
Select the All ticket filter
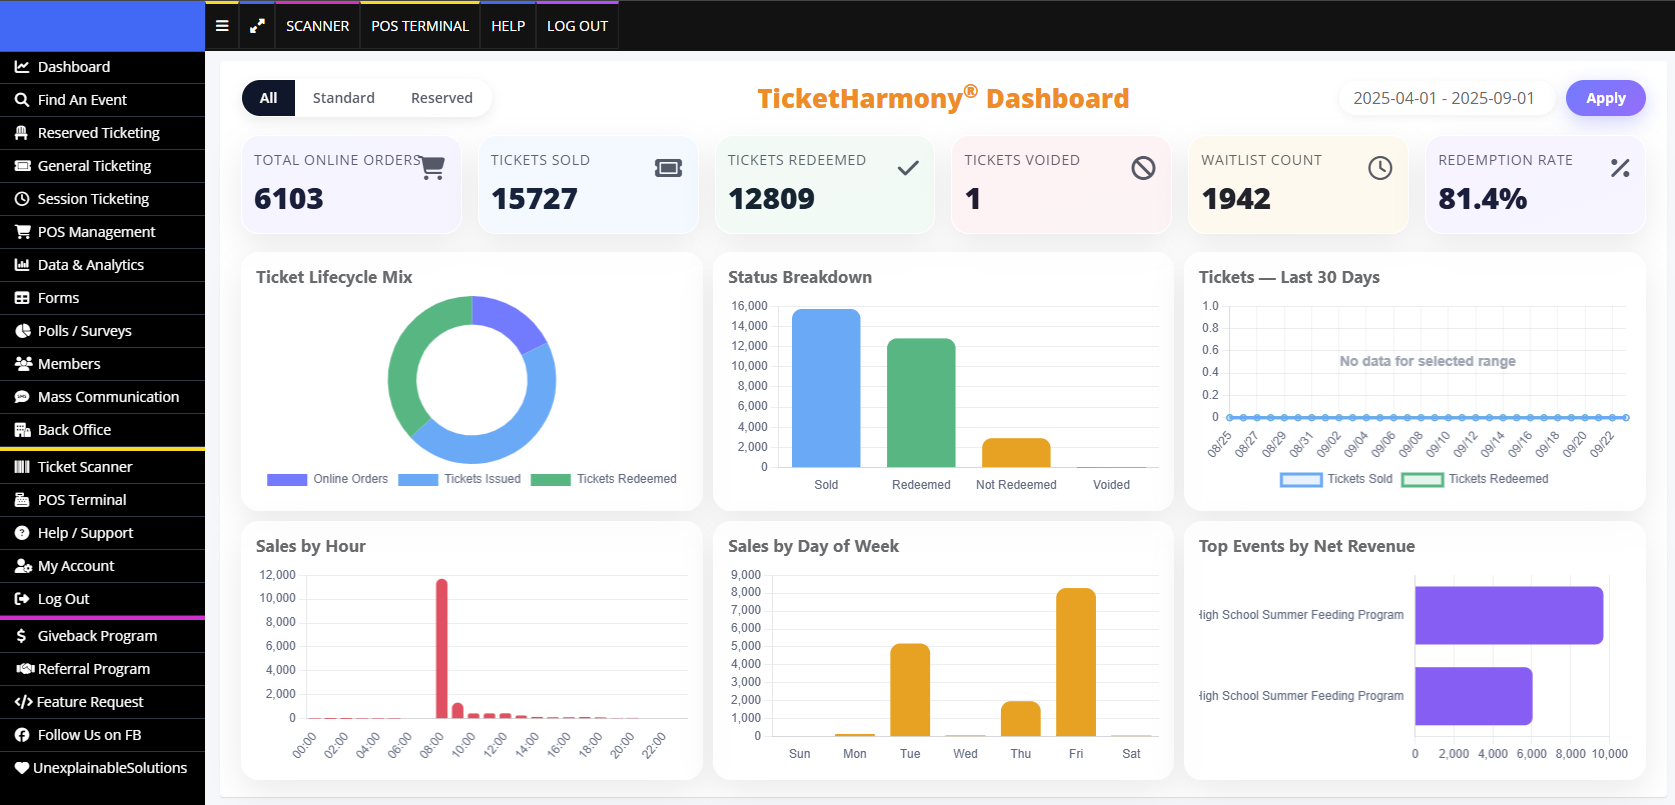268,98
